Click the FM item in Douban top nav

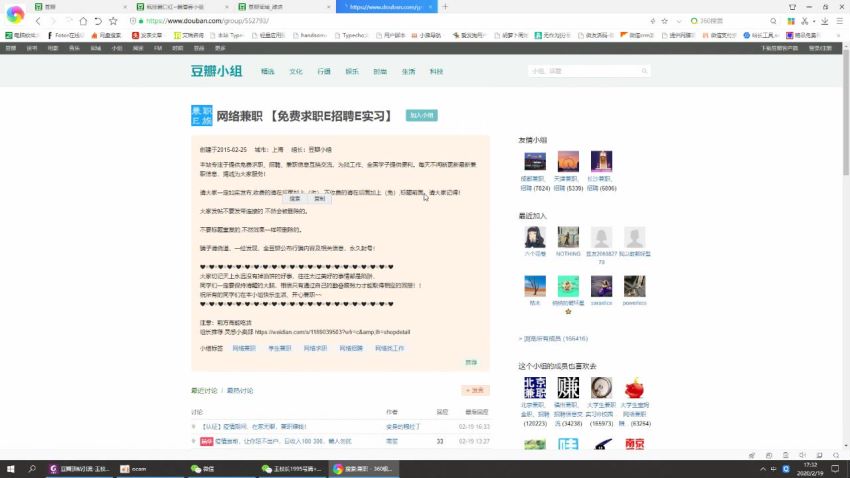158,48
